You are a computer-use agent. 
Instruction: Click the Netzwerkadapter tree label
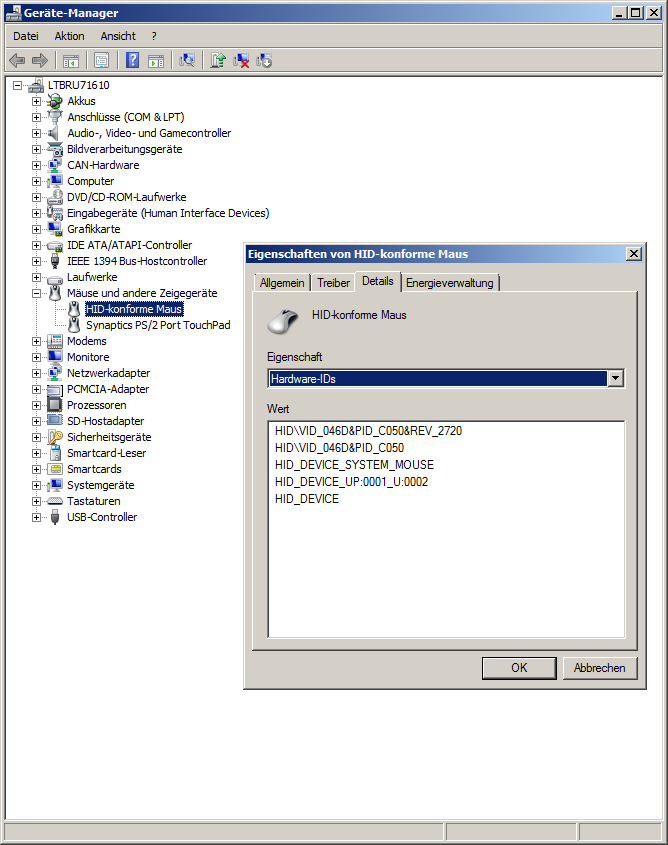point(108,373)
